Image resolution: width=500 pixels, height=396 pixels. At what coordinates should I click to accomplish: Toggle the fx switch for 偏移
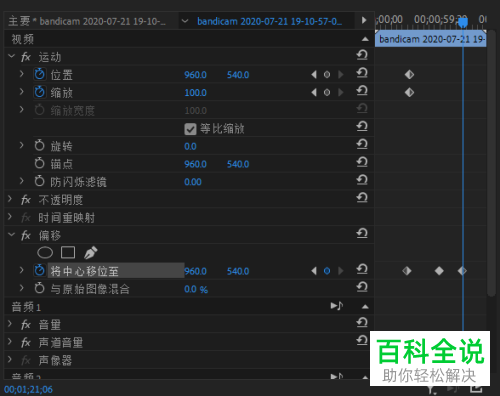tap(26, 236)
